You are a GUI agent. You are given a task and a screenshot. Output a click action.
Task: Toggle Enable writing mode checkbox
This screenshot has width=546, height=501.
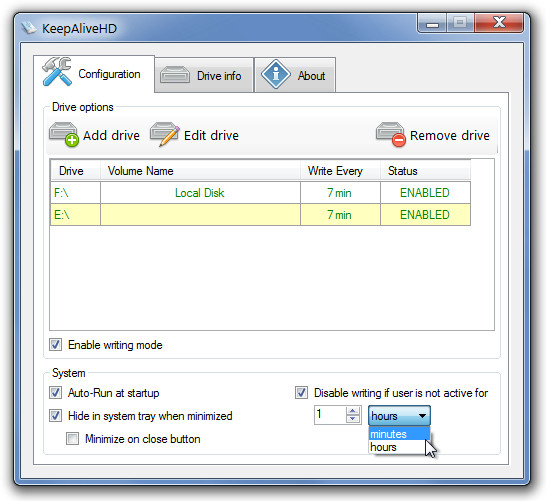pos(55,345)
